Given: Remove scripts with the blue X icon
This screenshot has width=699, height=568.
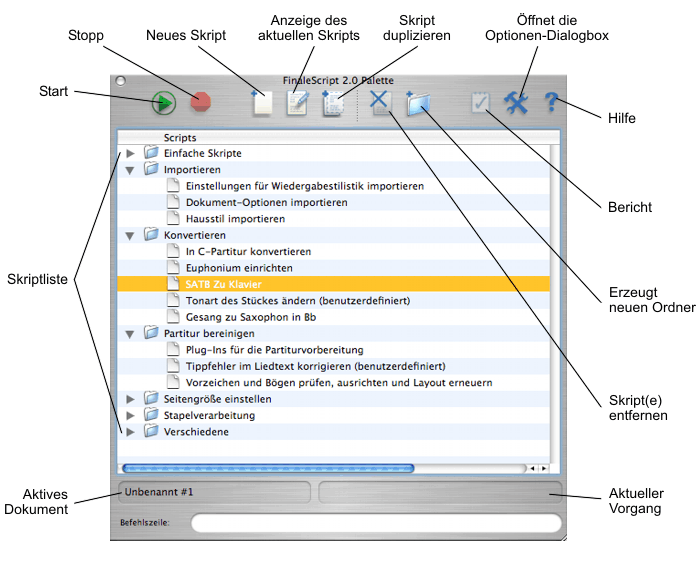Looking at the screenshot, I should coord(380,102).
